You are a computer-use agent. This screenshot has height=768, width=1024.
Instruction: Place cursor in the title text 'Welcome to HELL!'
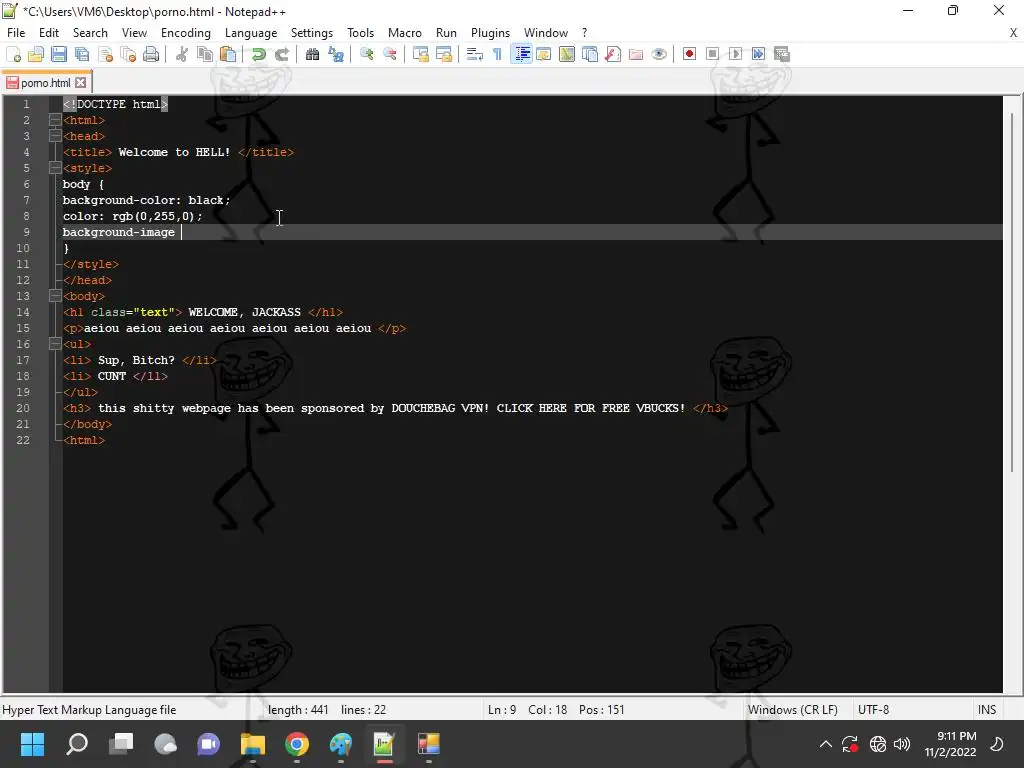(174, 152)
